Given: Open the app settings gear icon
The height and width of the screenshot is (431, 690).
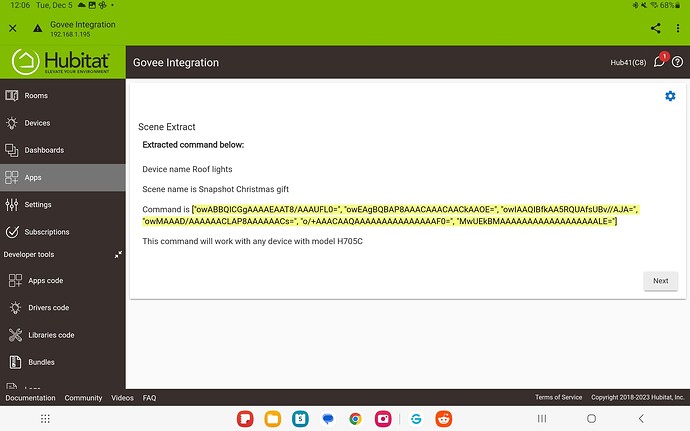Looking at the screenshot, I should (x=670, y=96).
